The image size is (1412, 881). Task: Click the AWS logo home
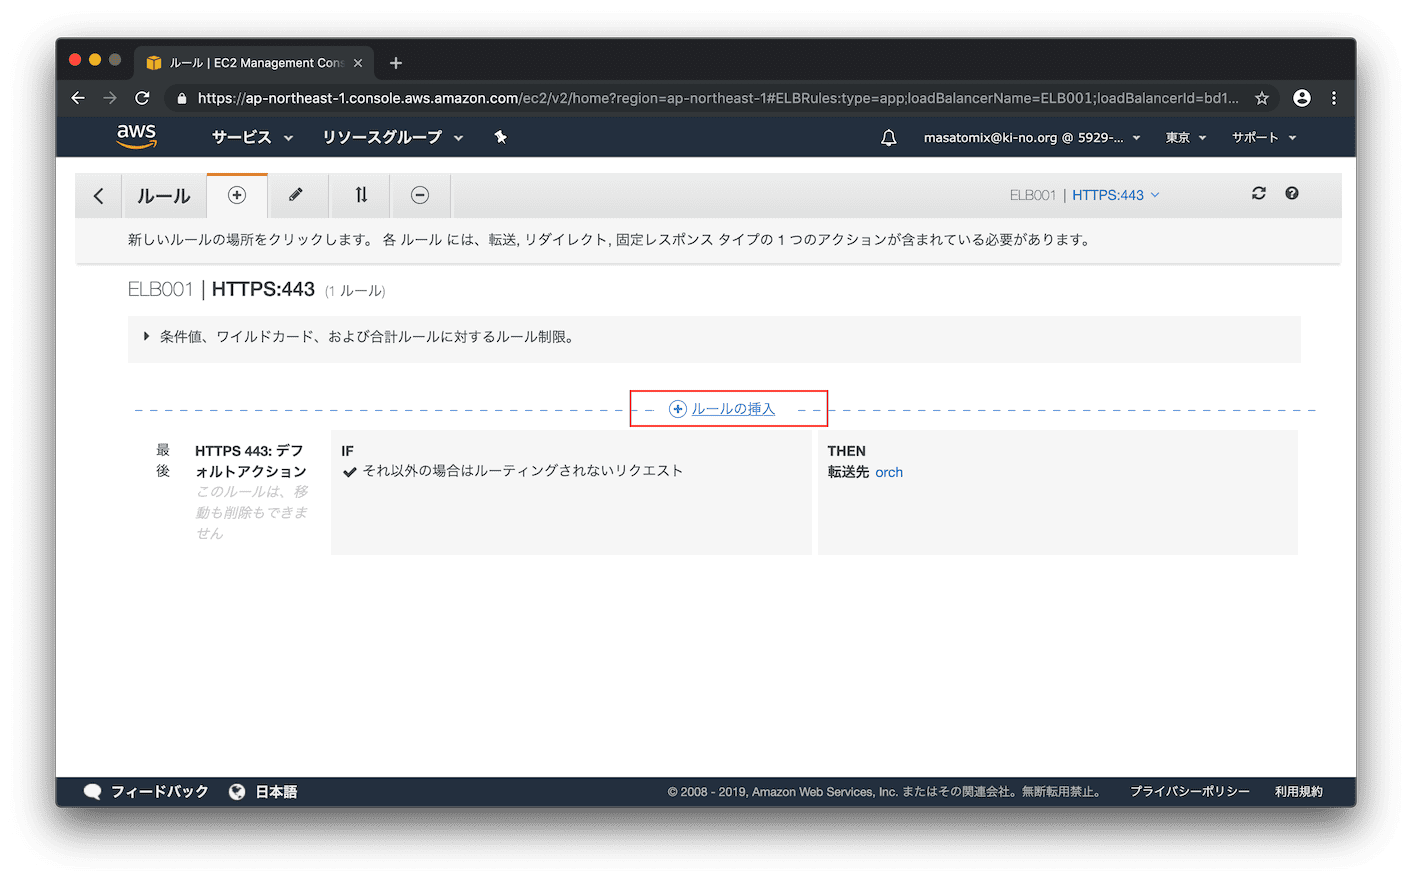(x=136, y=136)
